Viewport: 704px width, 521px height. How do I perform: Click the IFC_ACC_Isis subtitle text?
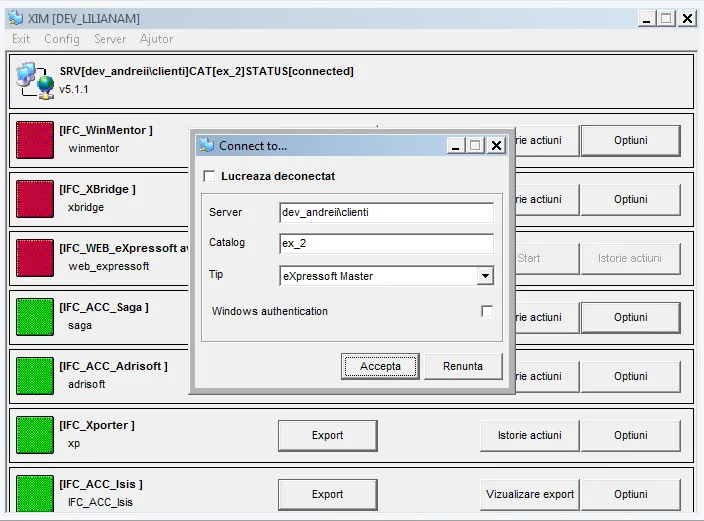[x=101, y=502]
